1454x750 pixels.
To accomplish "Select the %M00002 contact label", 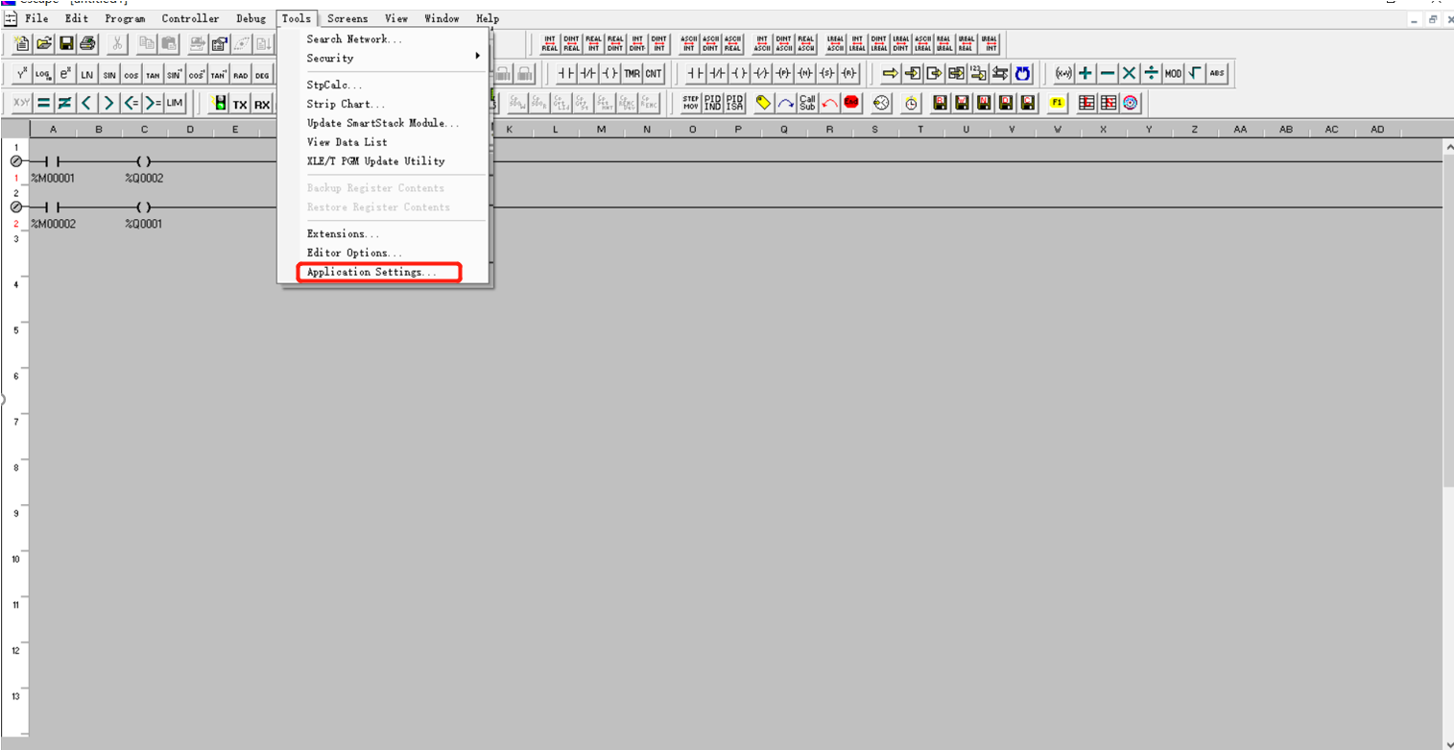I will [52, 224].
